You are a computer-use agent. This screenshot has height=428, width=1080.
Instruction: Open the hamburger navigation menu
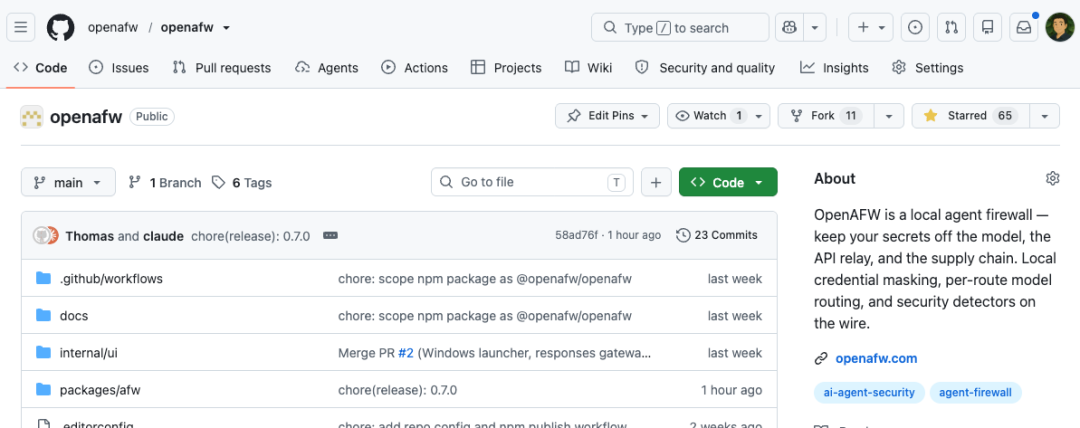coord(21,28)
